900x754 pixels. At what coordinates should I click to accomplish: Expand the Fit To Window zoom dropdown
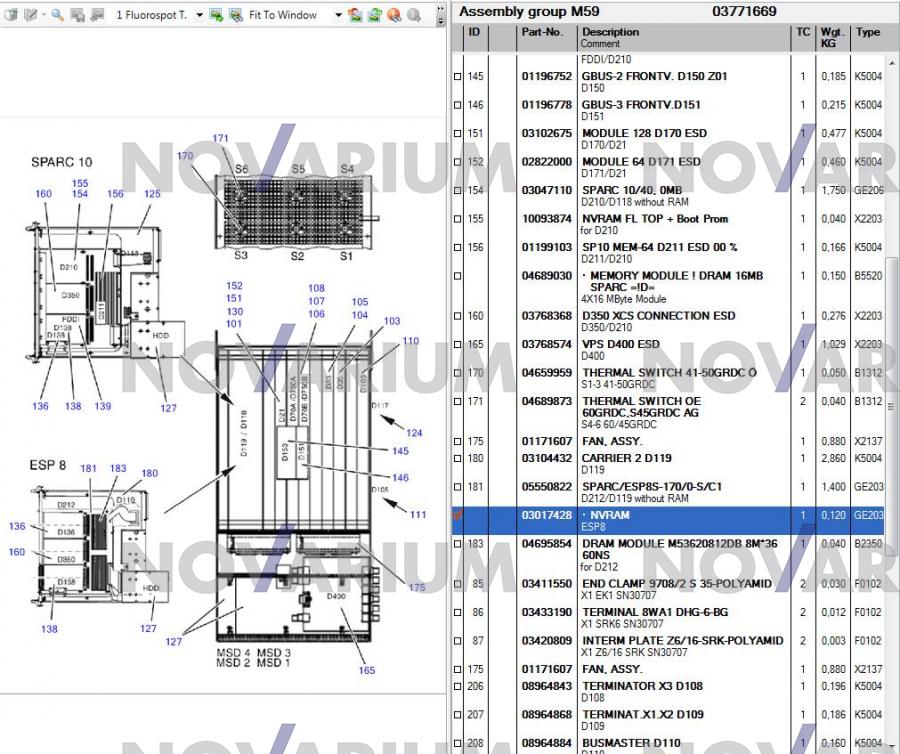pos(338,15)
